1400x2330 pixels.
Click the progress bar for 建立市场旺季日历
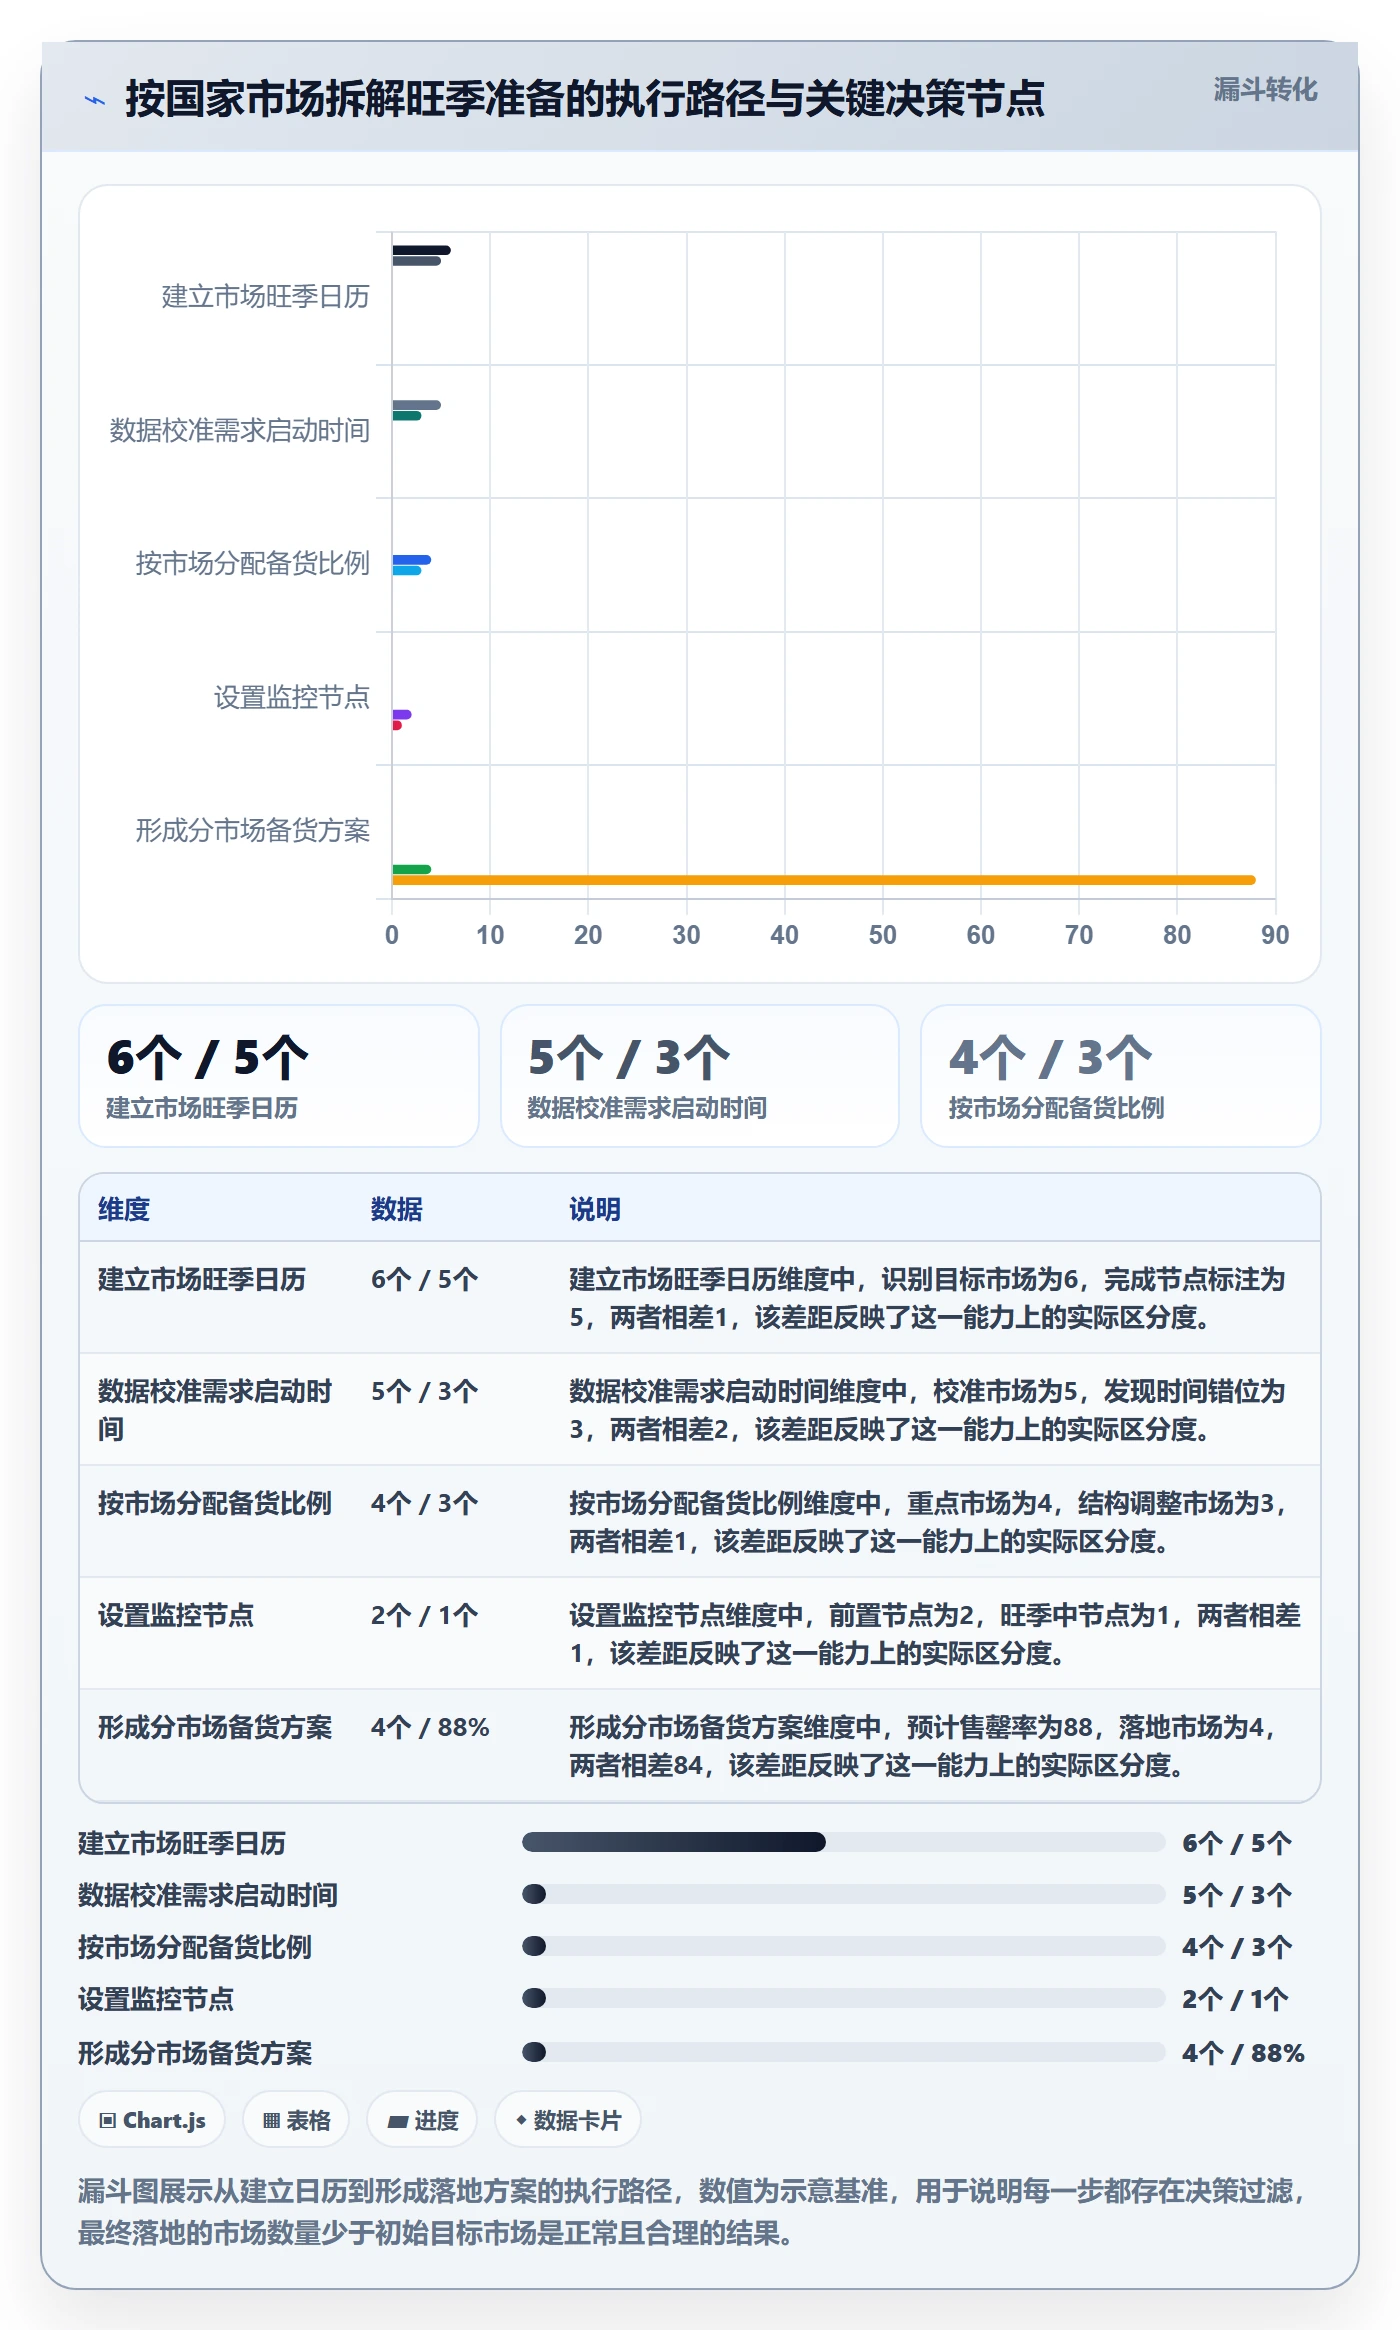[843, 1842]
